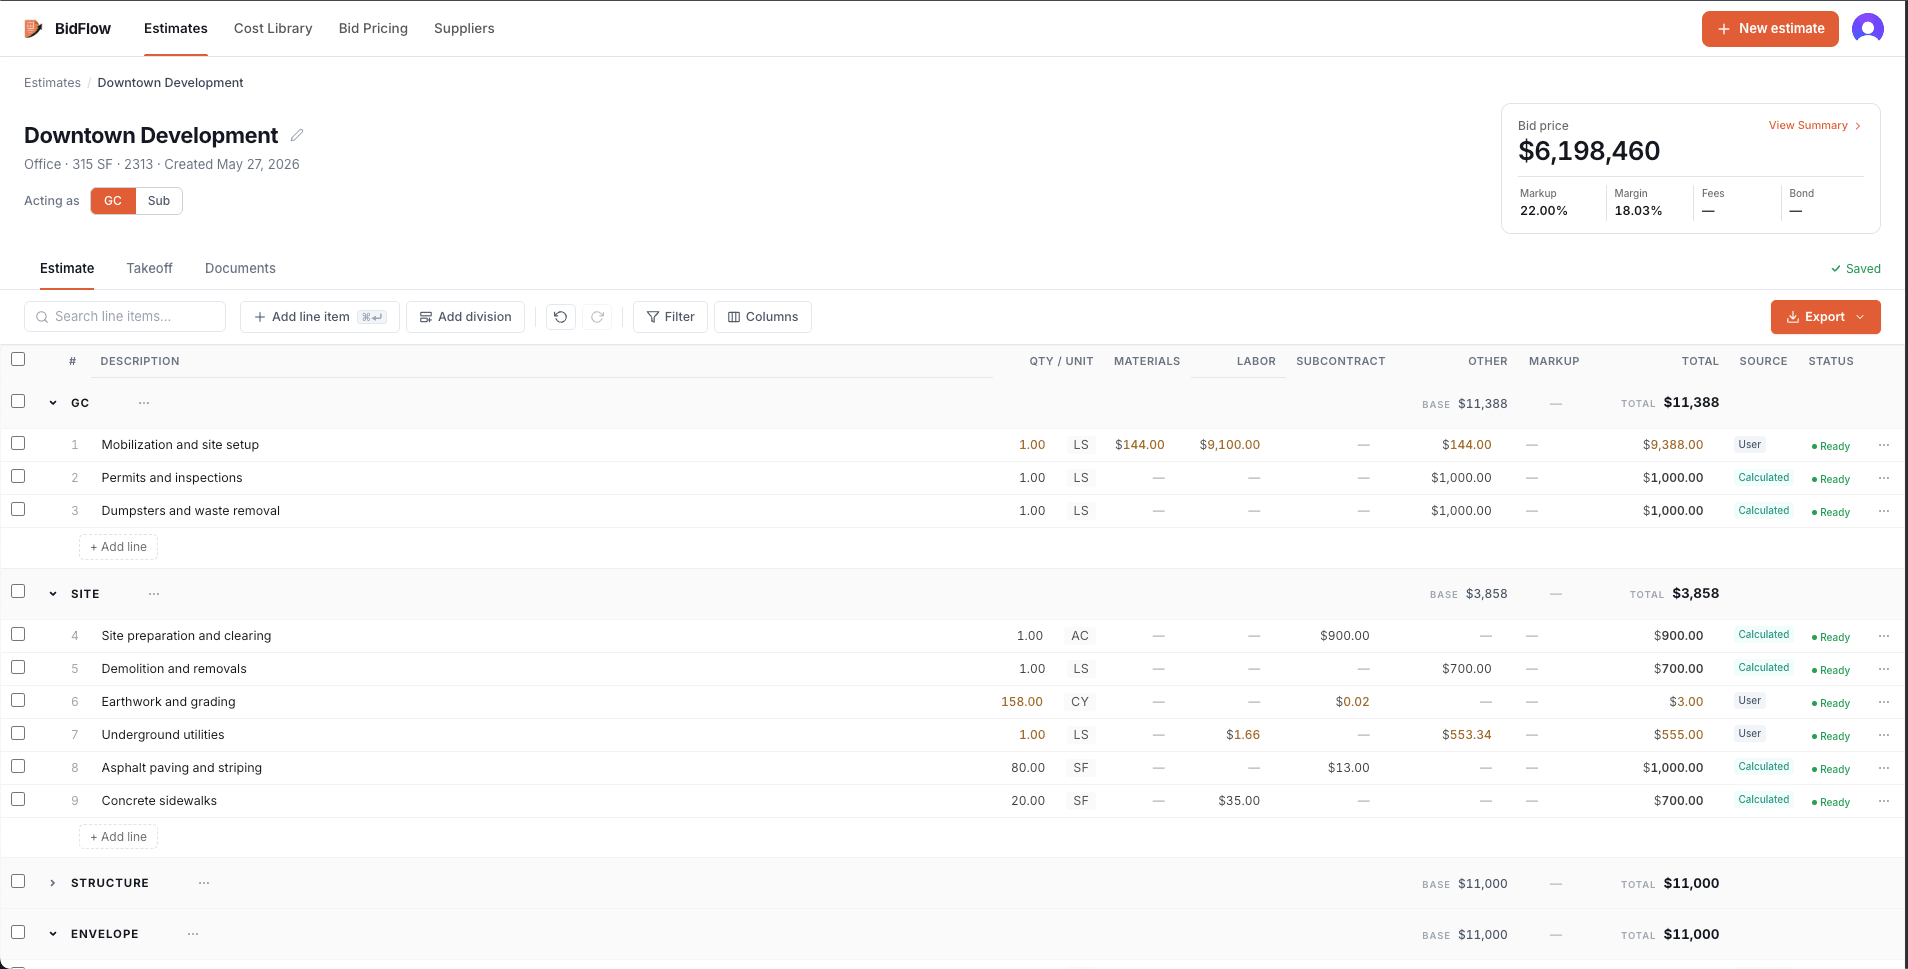Open row menu for Permits and inspections
This screenshot has width=1908, height=969.
tap(1884, 478)
